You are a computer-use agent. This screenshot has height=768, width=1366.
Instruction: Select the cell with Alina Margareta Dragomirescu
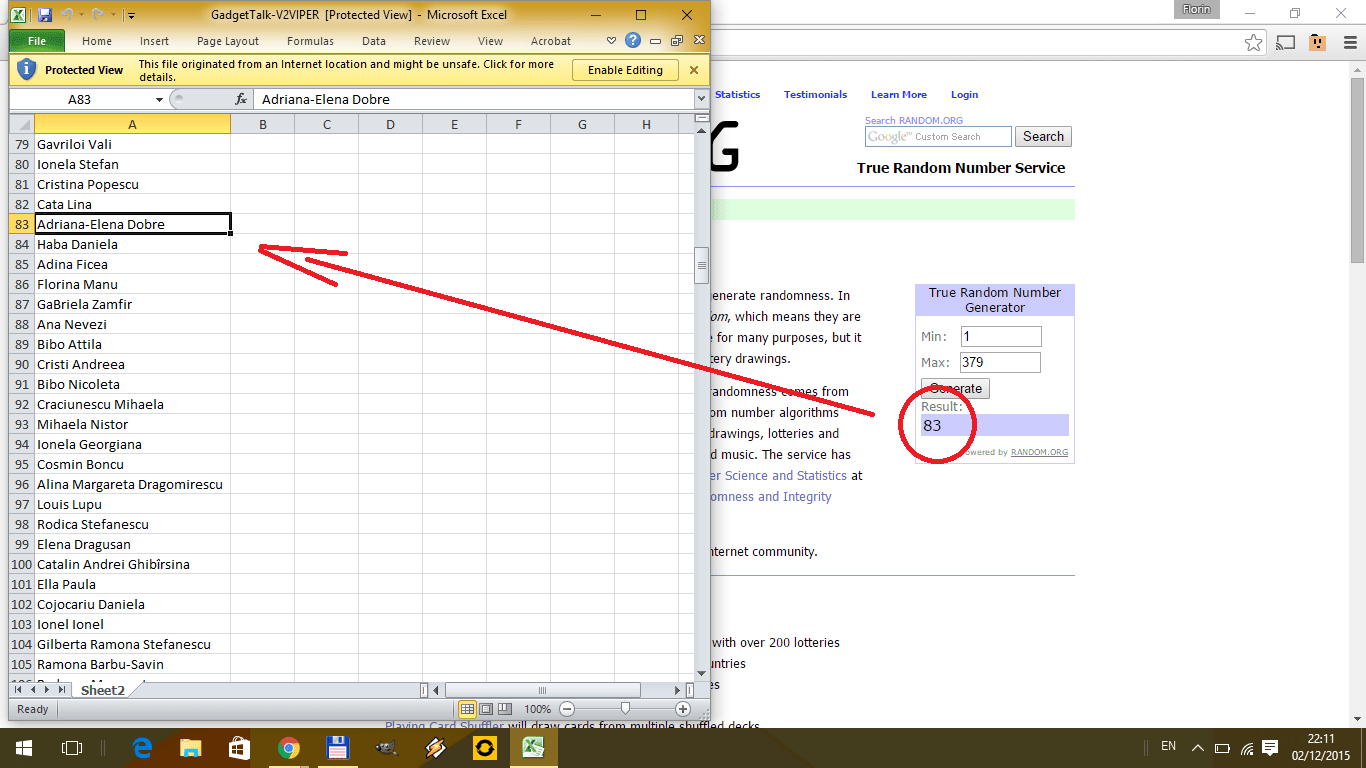[132, 484]
